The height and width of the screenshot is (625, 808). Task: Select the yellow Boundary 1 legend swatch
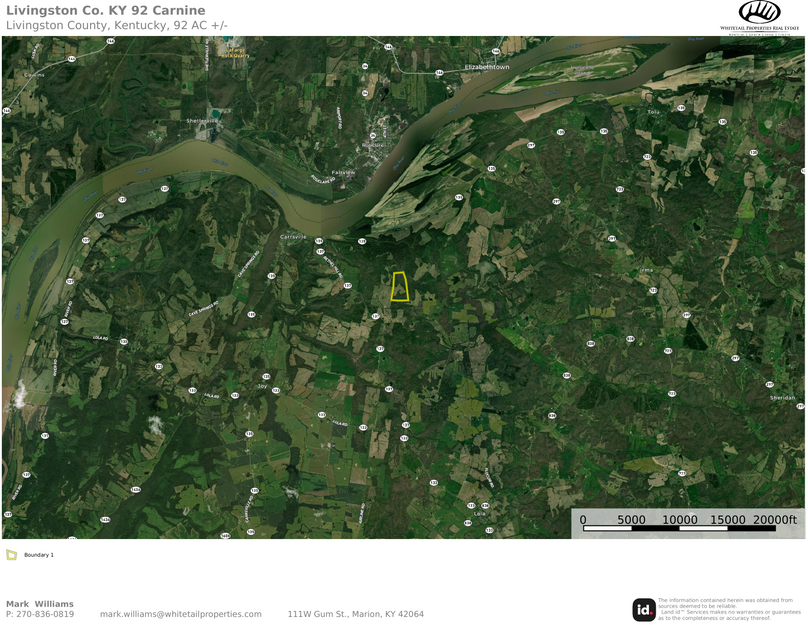pos(11,555)
